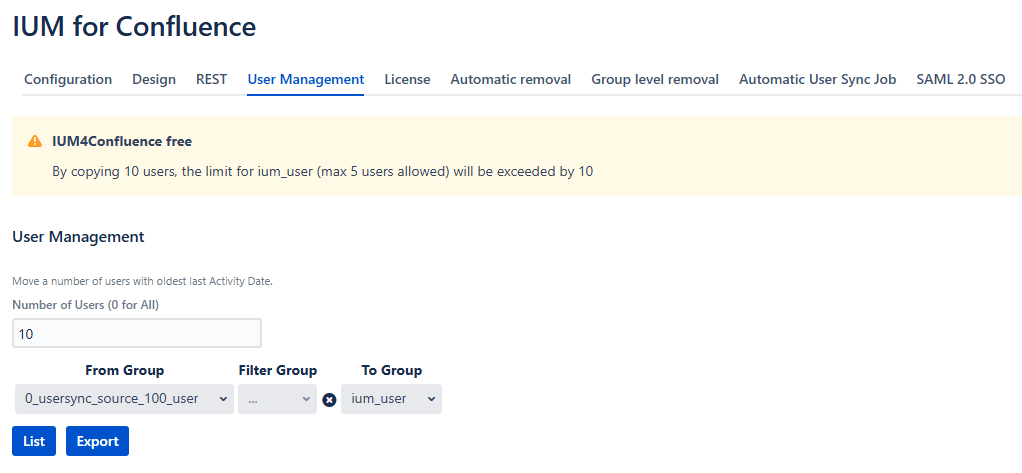Image resolution: width=1022 pixels, height=473 pixels.
Task: Open the SAML 2.0 SSO tab
Action: click(960, 79)
